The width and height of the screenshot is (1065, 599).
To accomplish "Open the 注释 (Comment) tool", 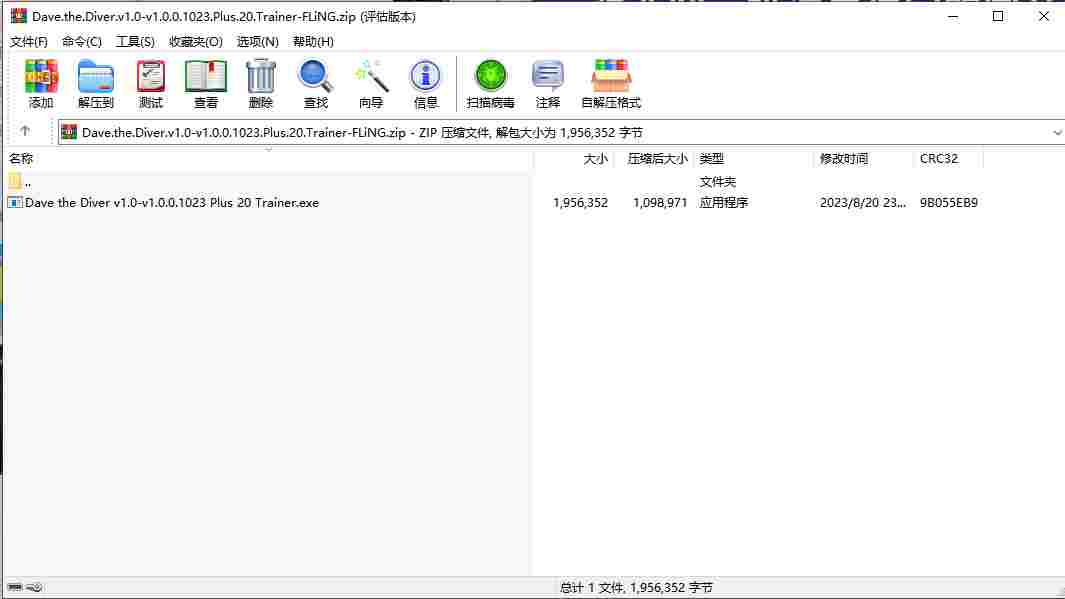I will [547, 84].
